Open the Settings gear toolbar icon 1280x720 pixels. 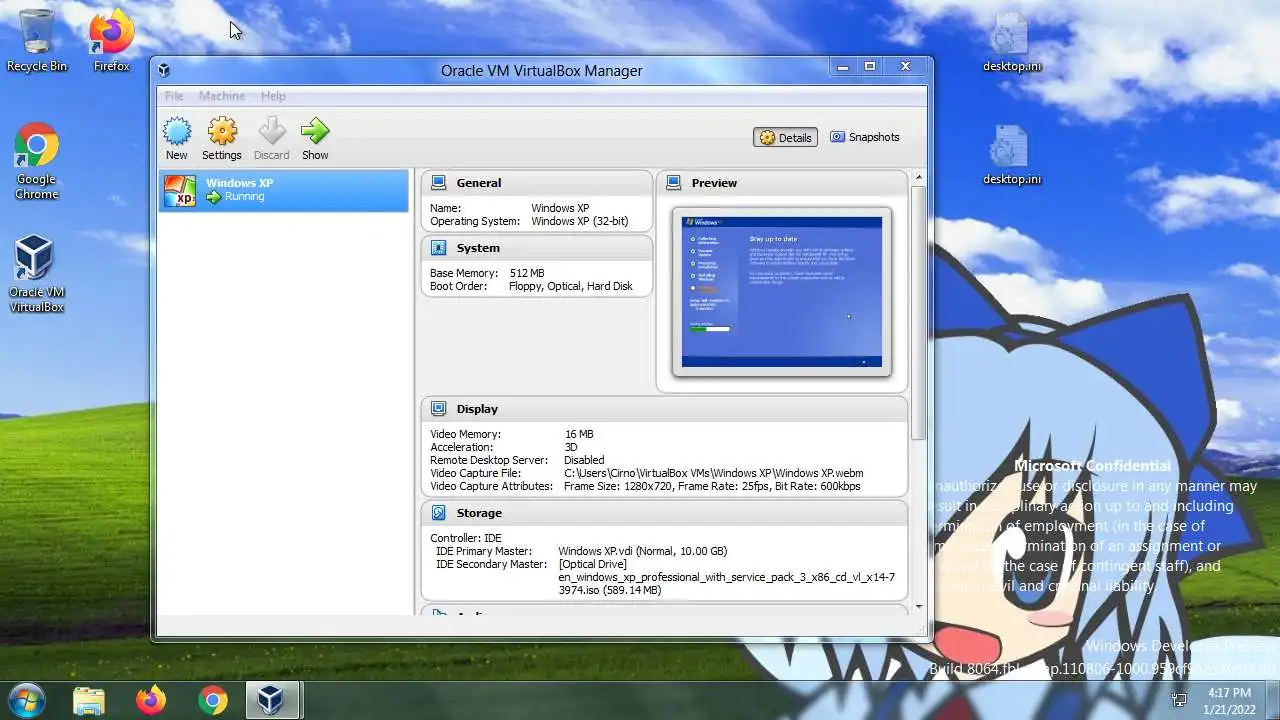222,131
